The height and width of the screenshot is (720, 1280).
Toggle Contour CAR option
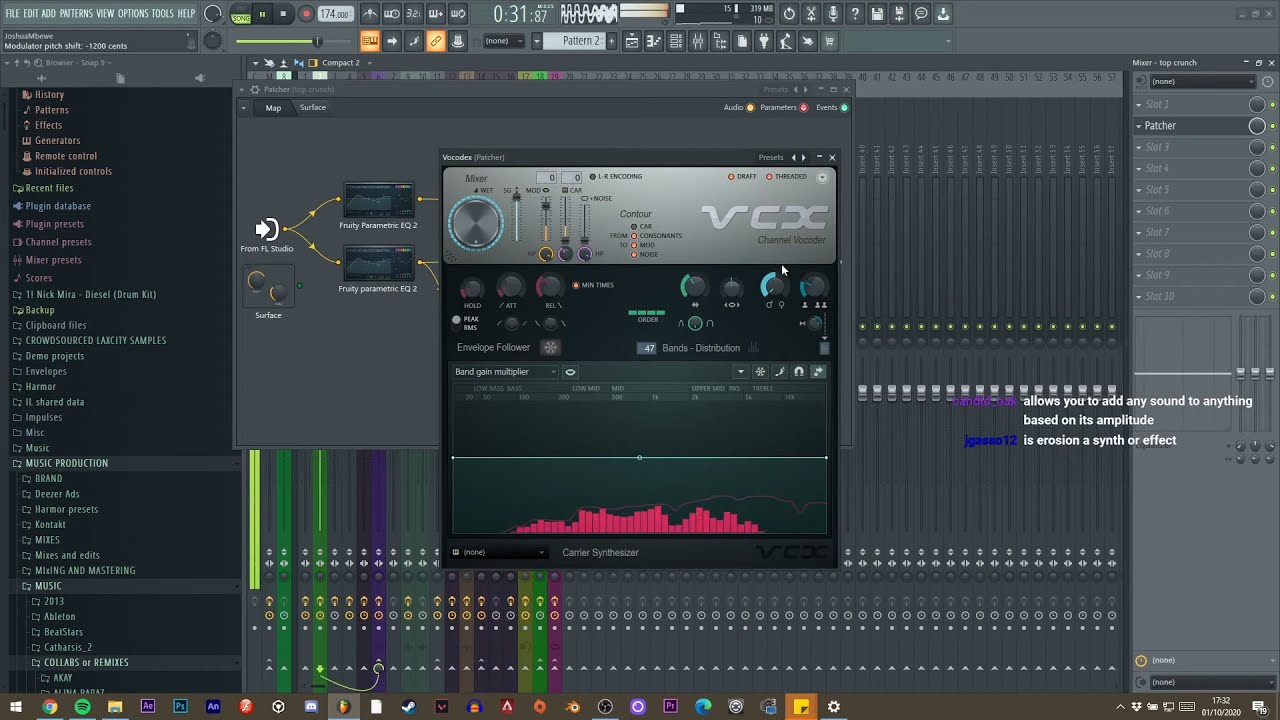click(x=640, y=227)
